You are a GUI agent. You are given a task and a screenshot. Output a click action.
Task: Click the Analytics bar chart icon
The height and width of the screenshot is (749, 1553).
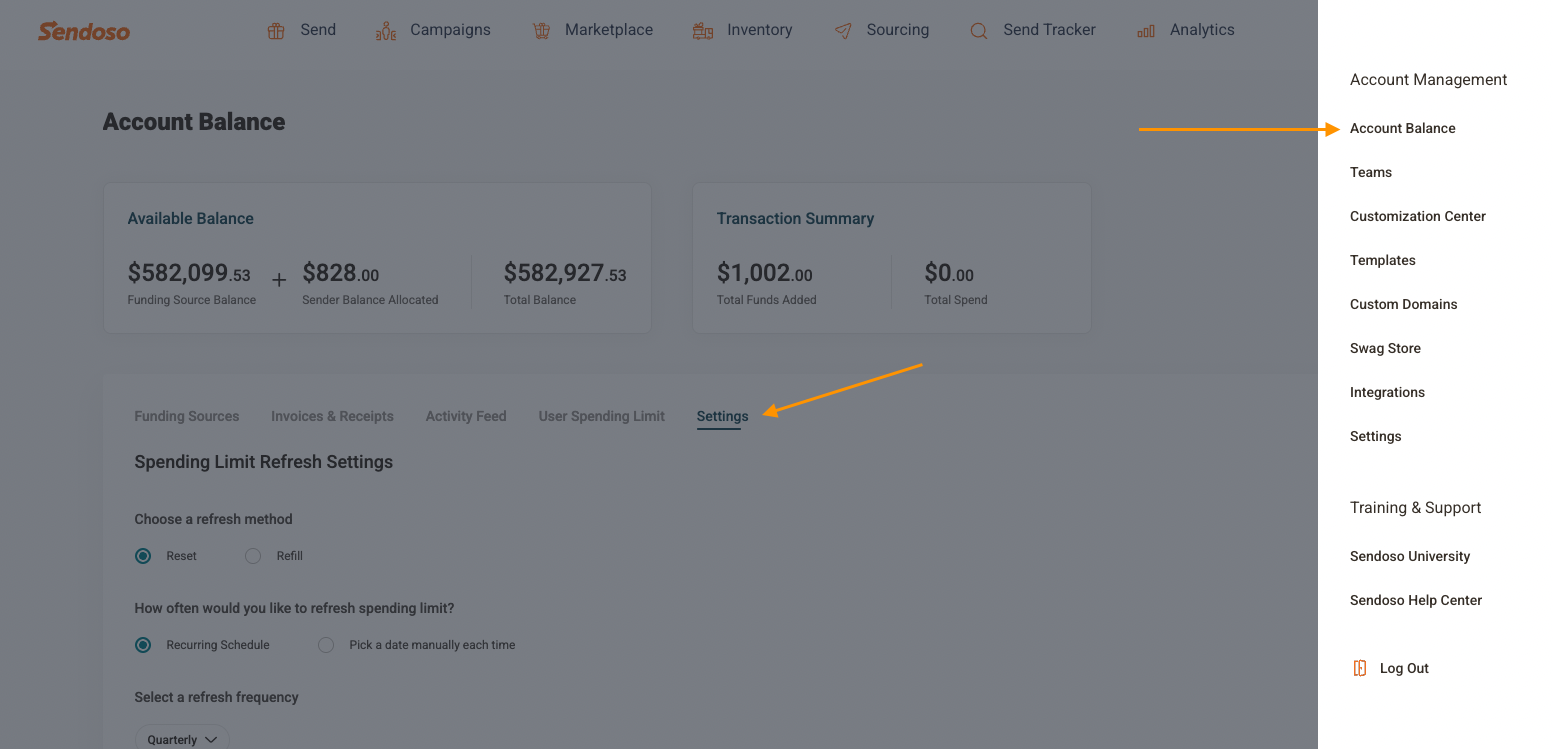1146,31
